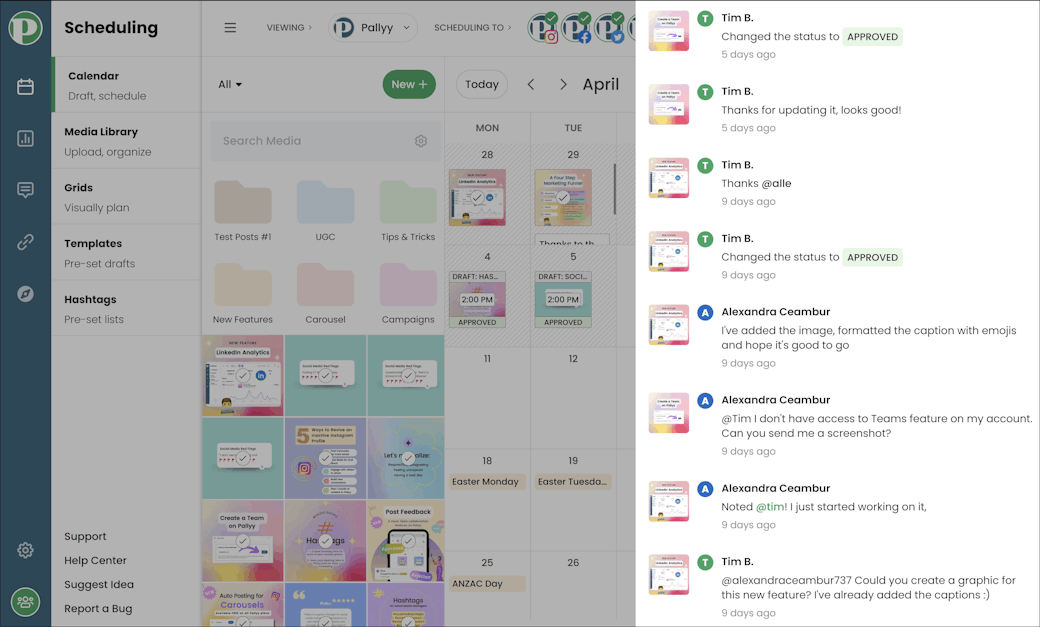Open the Explore compass icon
Screen dimensions: 1040x627
(25, 294)
